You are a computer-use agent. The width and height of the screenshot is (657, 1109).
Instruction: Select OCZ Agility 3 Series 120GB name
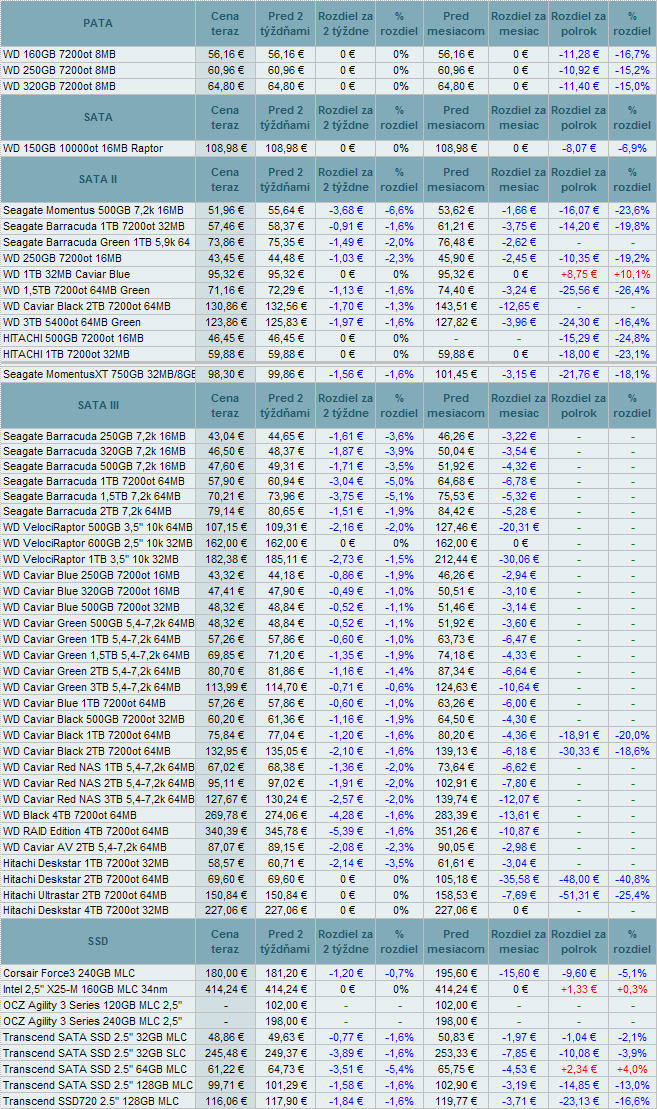tap(93, 1006)
